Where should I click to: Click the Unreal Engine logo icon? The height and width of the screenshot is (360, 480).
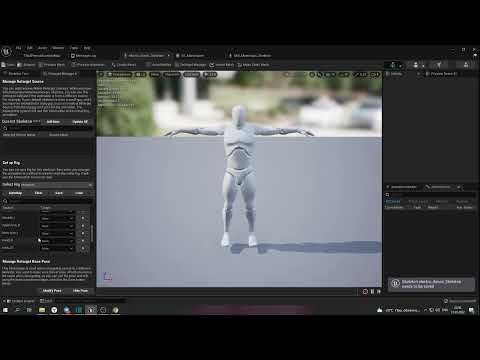tap(6, 52)
